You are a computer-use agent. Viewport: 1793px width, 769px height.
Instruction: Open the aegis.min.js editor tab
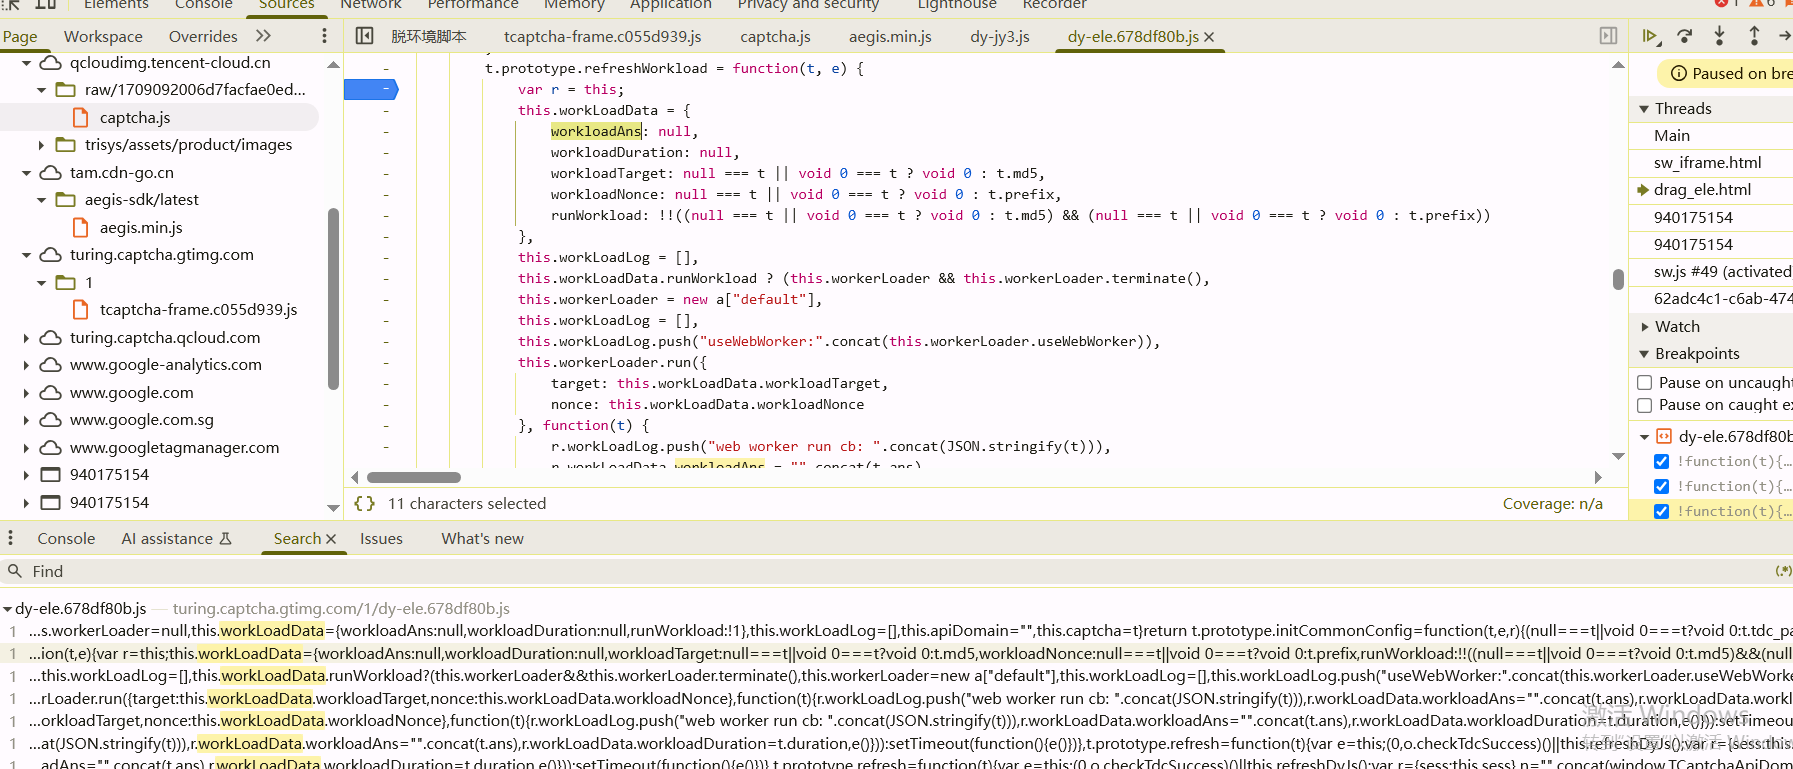point(890,37)
